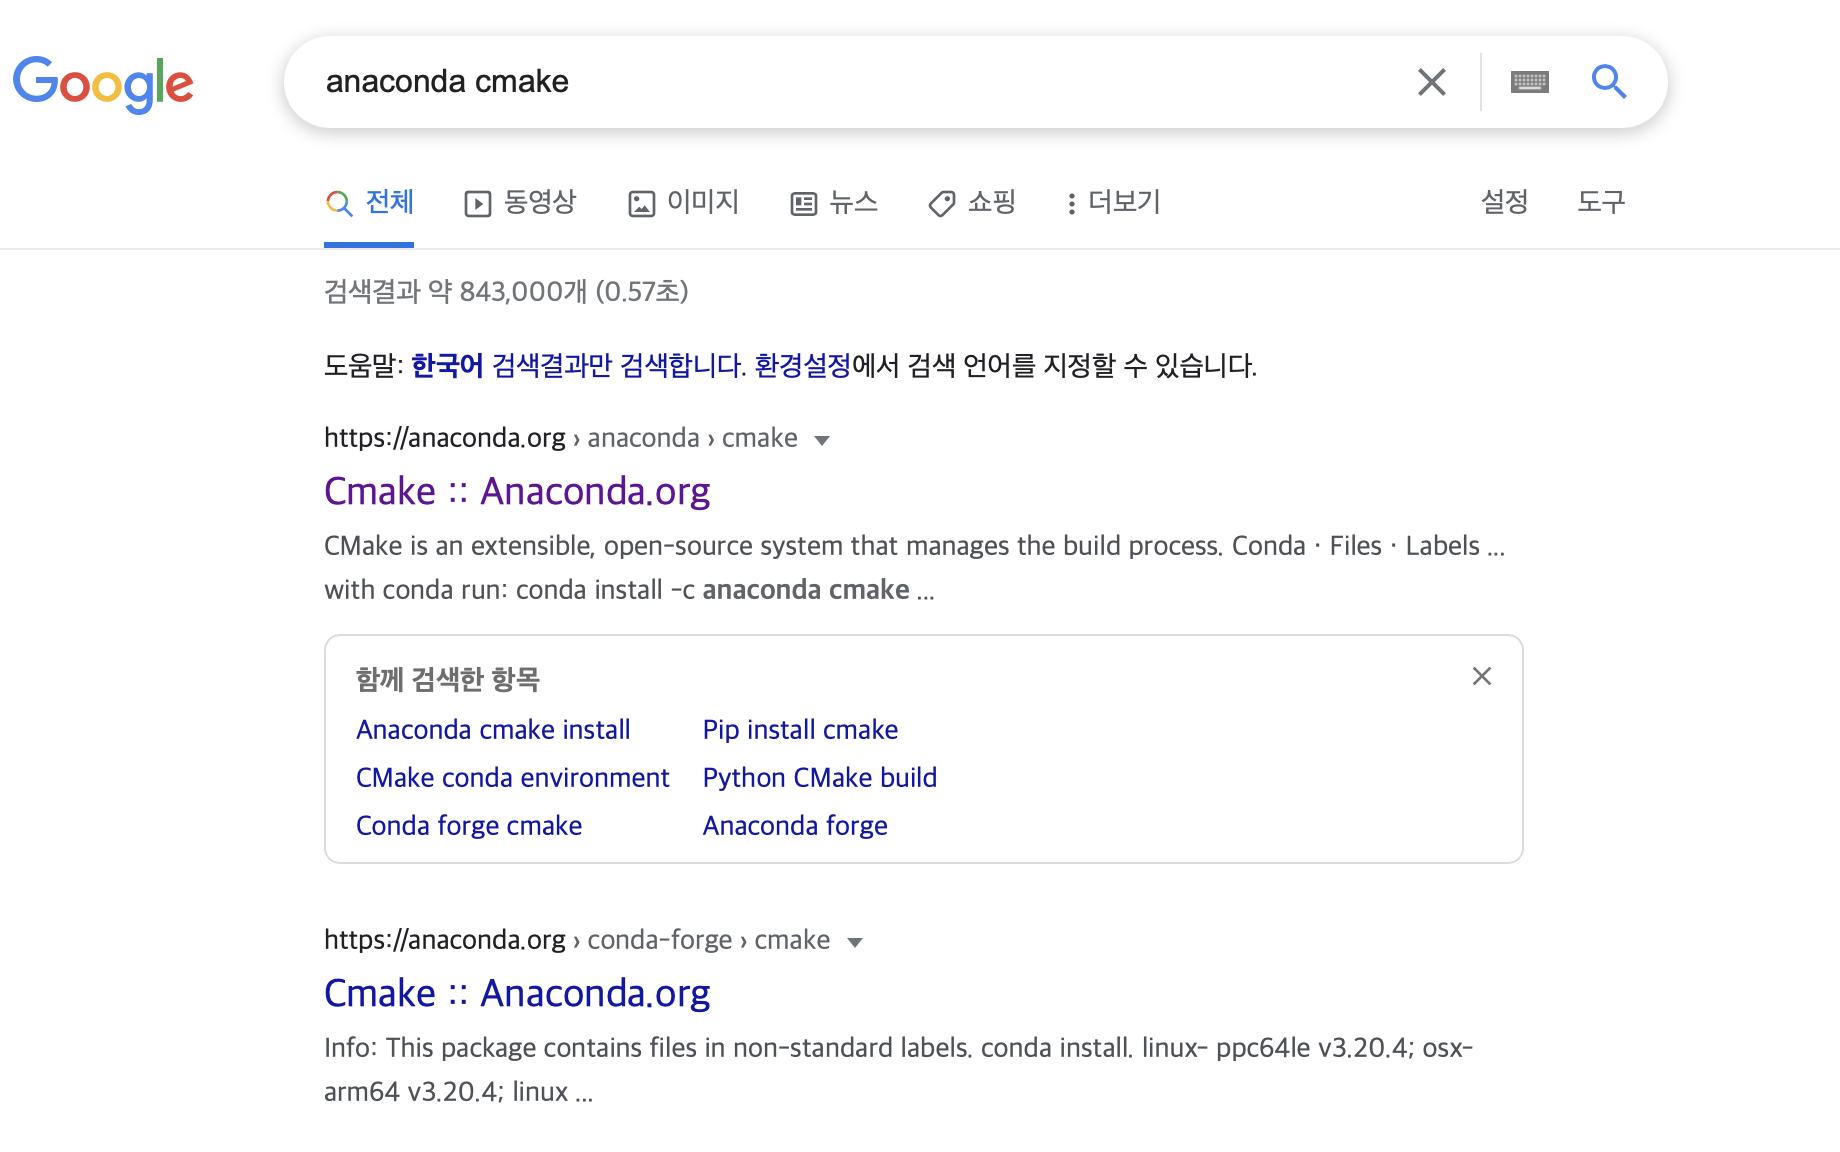This screenshot has height=1152, width=1840.
Task: Open 도구 tools menu
Action: (x=1601, y=202)
